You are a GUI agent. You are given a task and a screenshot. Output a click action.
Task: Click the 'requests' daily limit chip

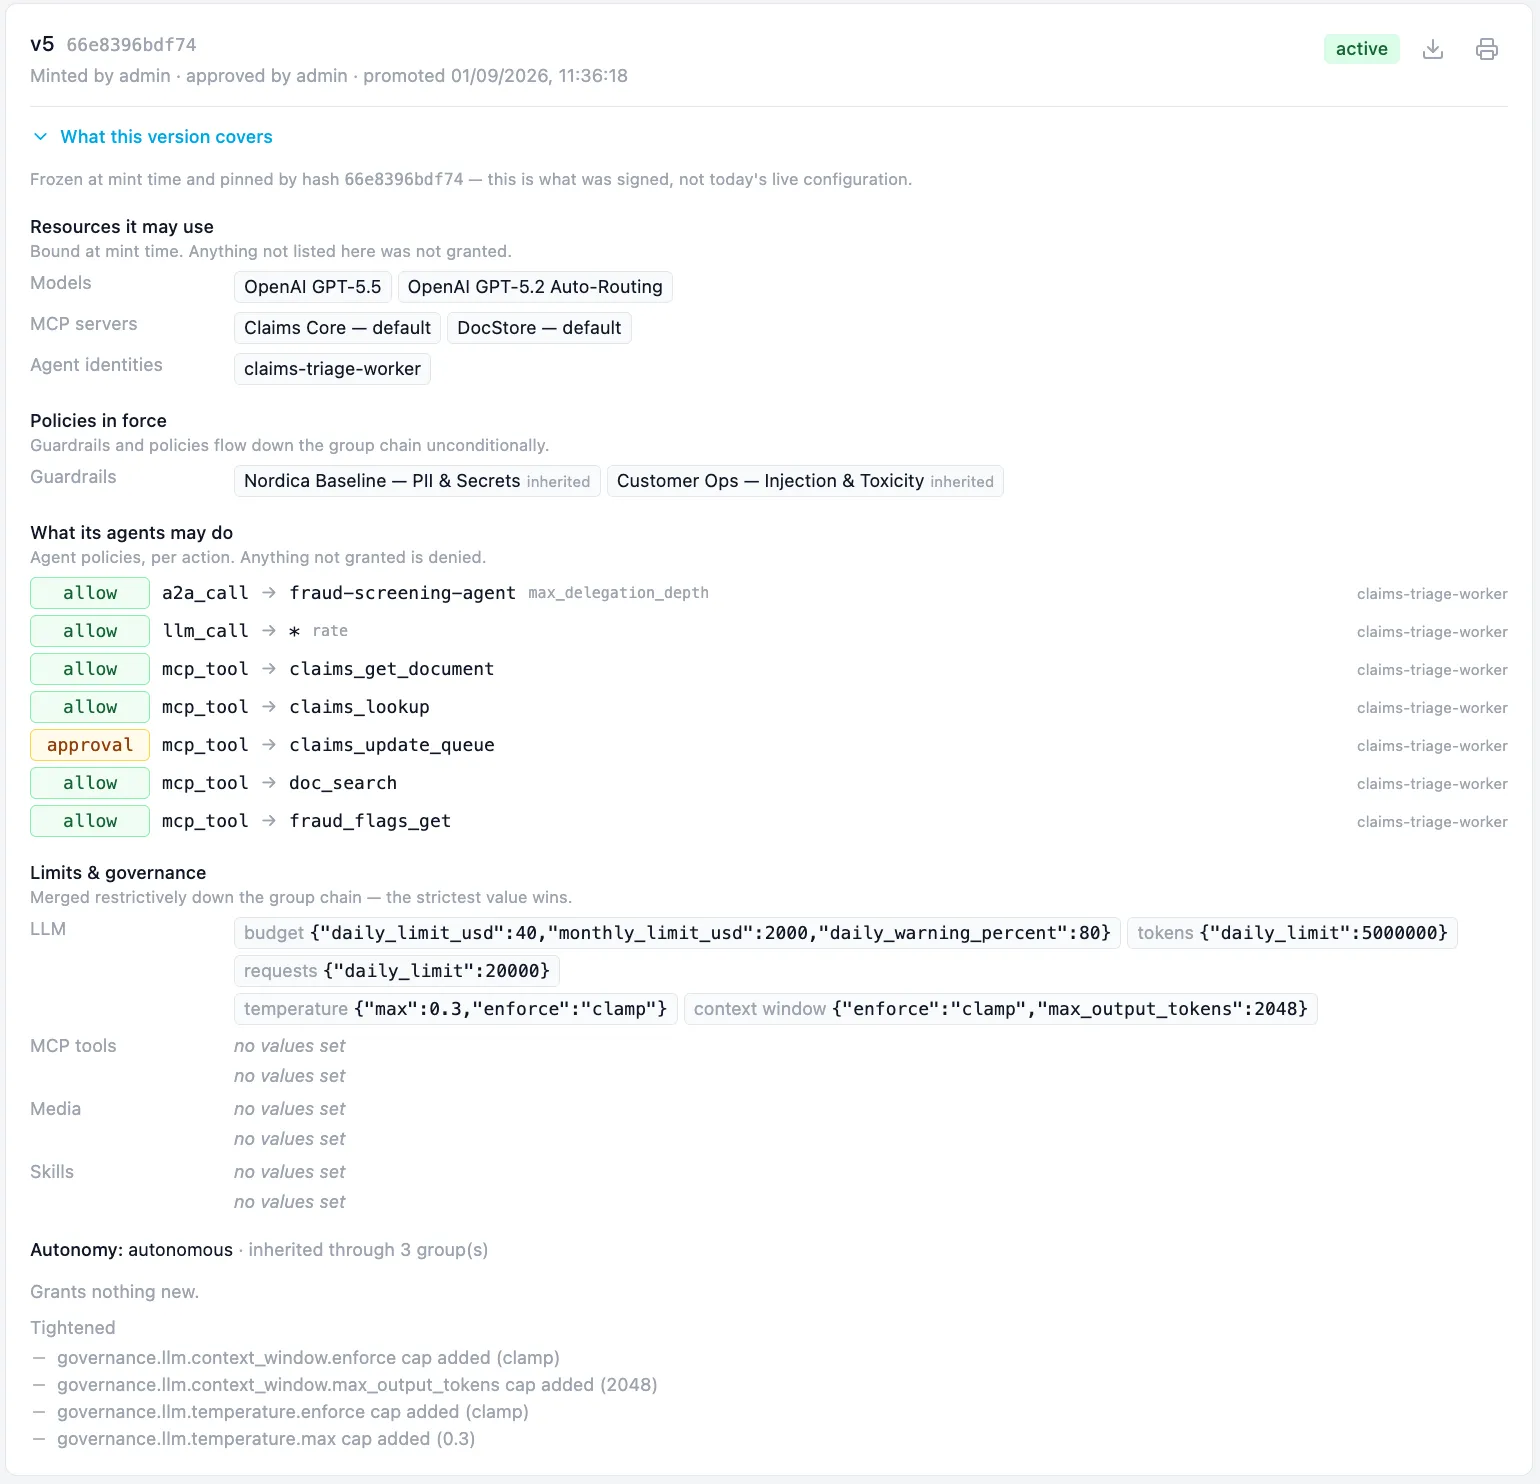pyautogui.click(x=397, y=971)
